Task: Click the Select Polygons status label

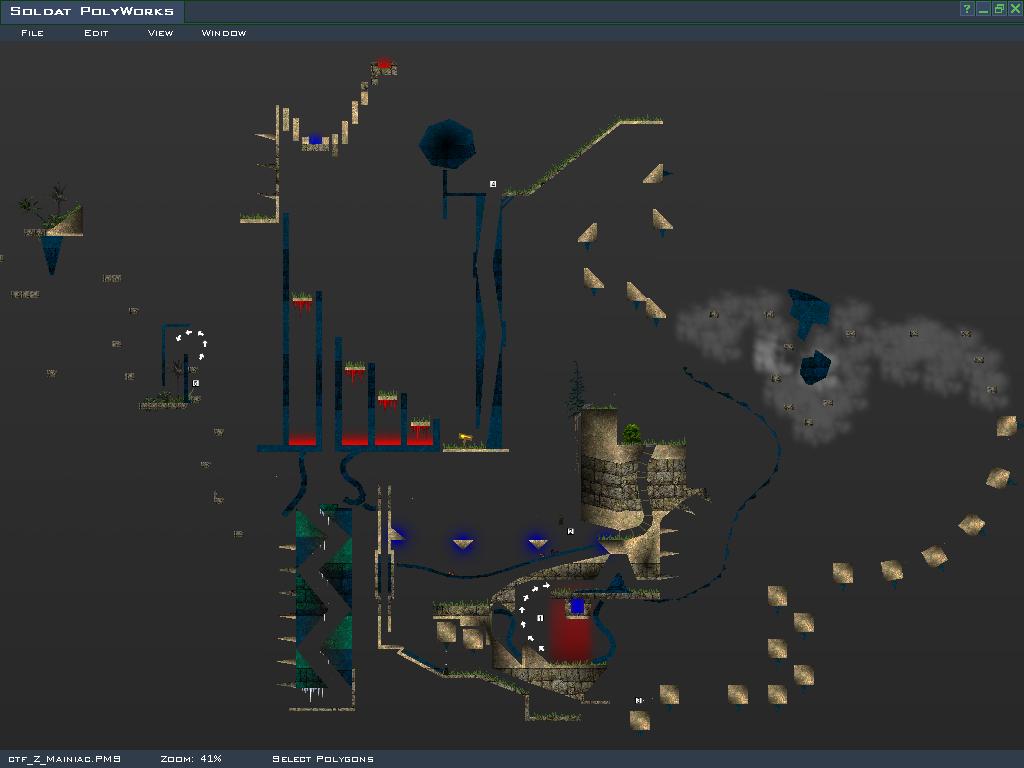Action: [322, 759]
